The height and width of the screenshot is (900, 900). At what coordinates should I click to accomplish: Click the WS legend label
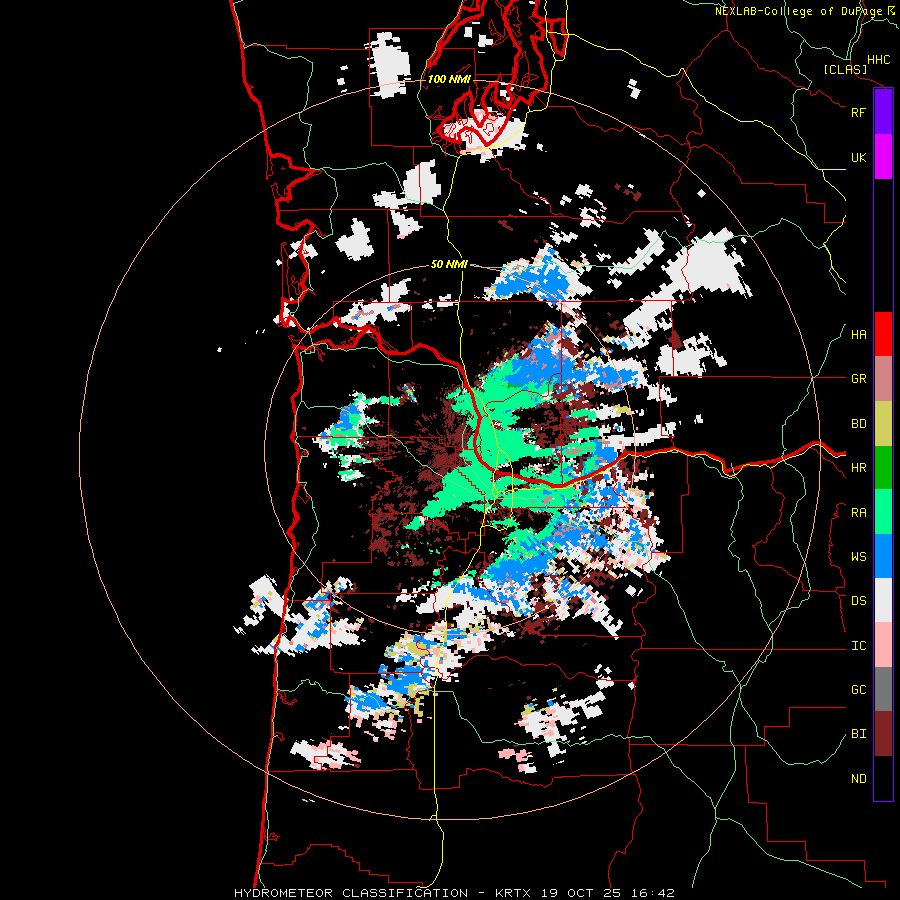(858, 557)
